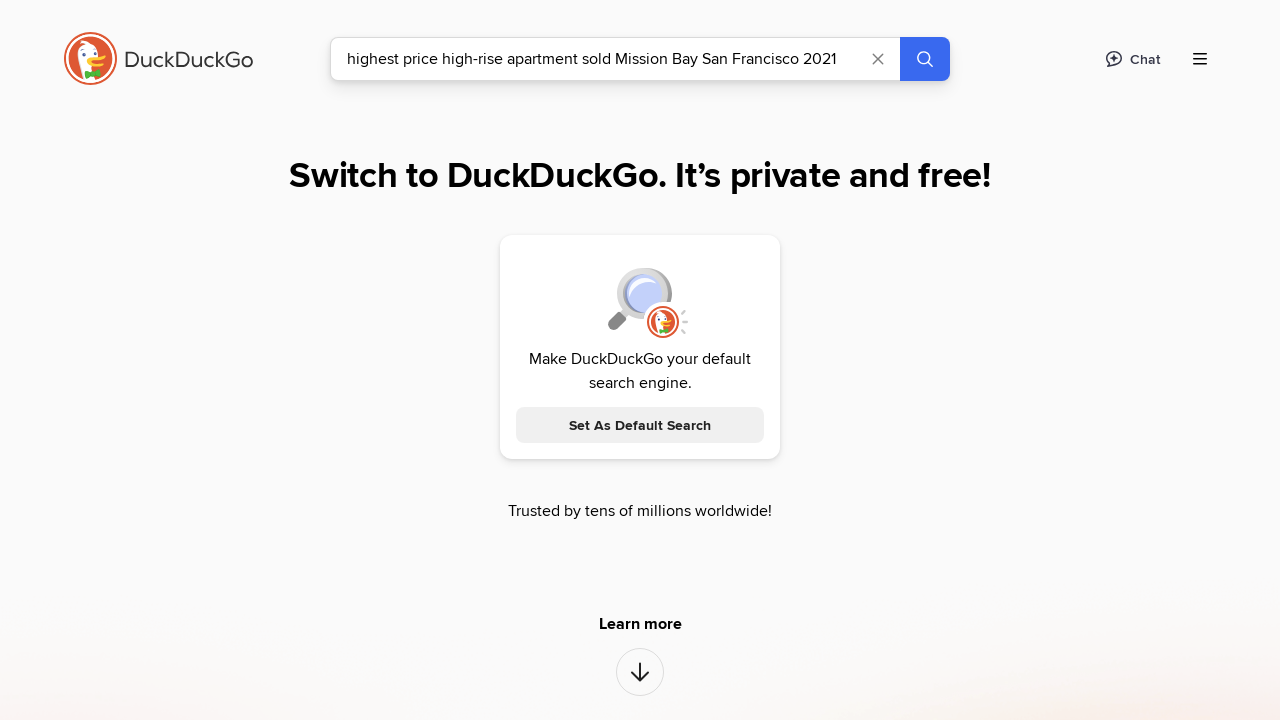Viewport: 1280px width, 720px height.
Task: Open the hamburger menu icon
Action: coord(1200,59)
